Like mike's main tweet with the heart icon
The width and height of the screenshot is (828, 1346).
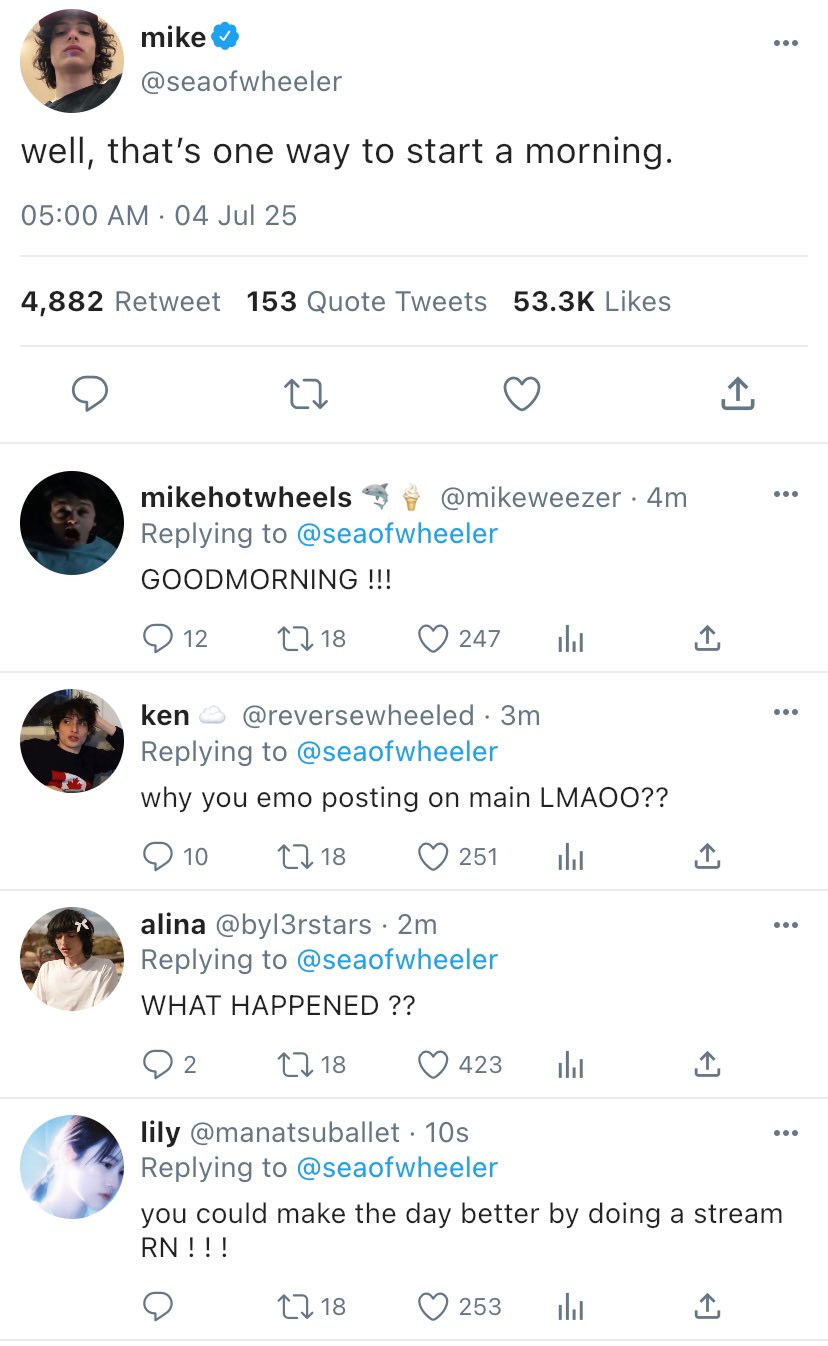tap(521, 394)
